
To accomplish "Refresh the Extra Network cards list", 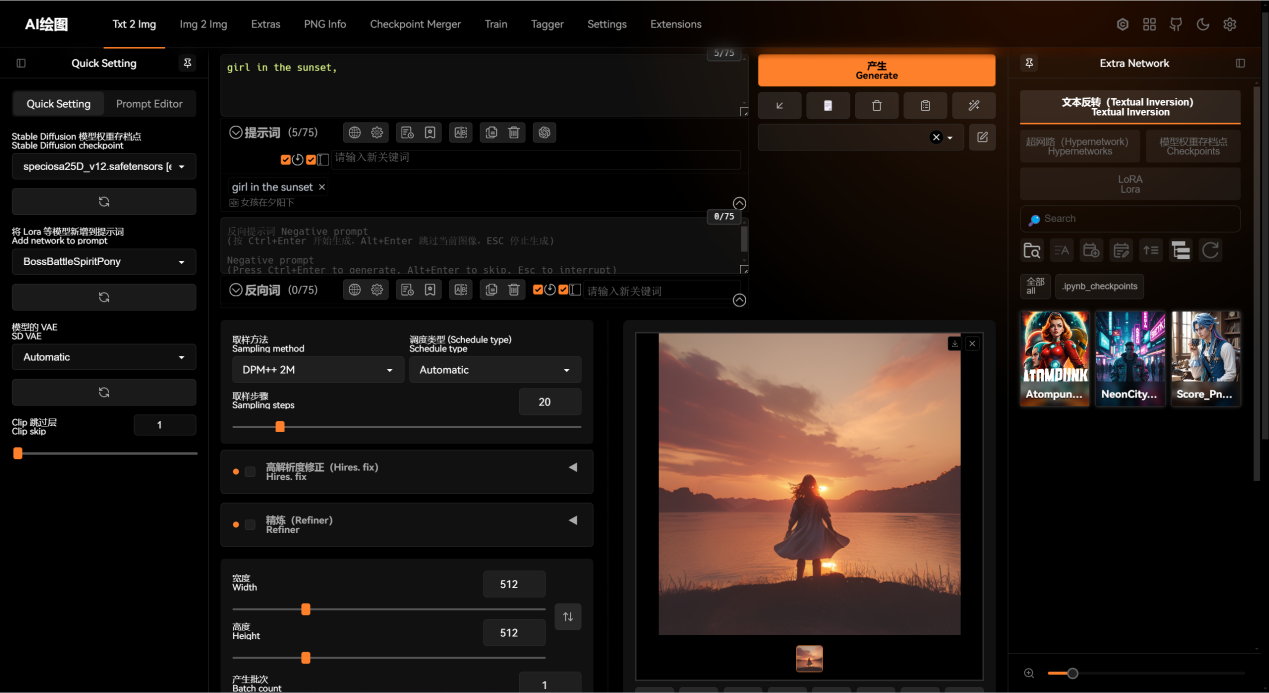I will coord(1210,250).
